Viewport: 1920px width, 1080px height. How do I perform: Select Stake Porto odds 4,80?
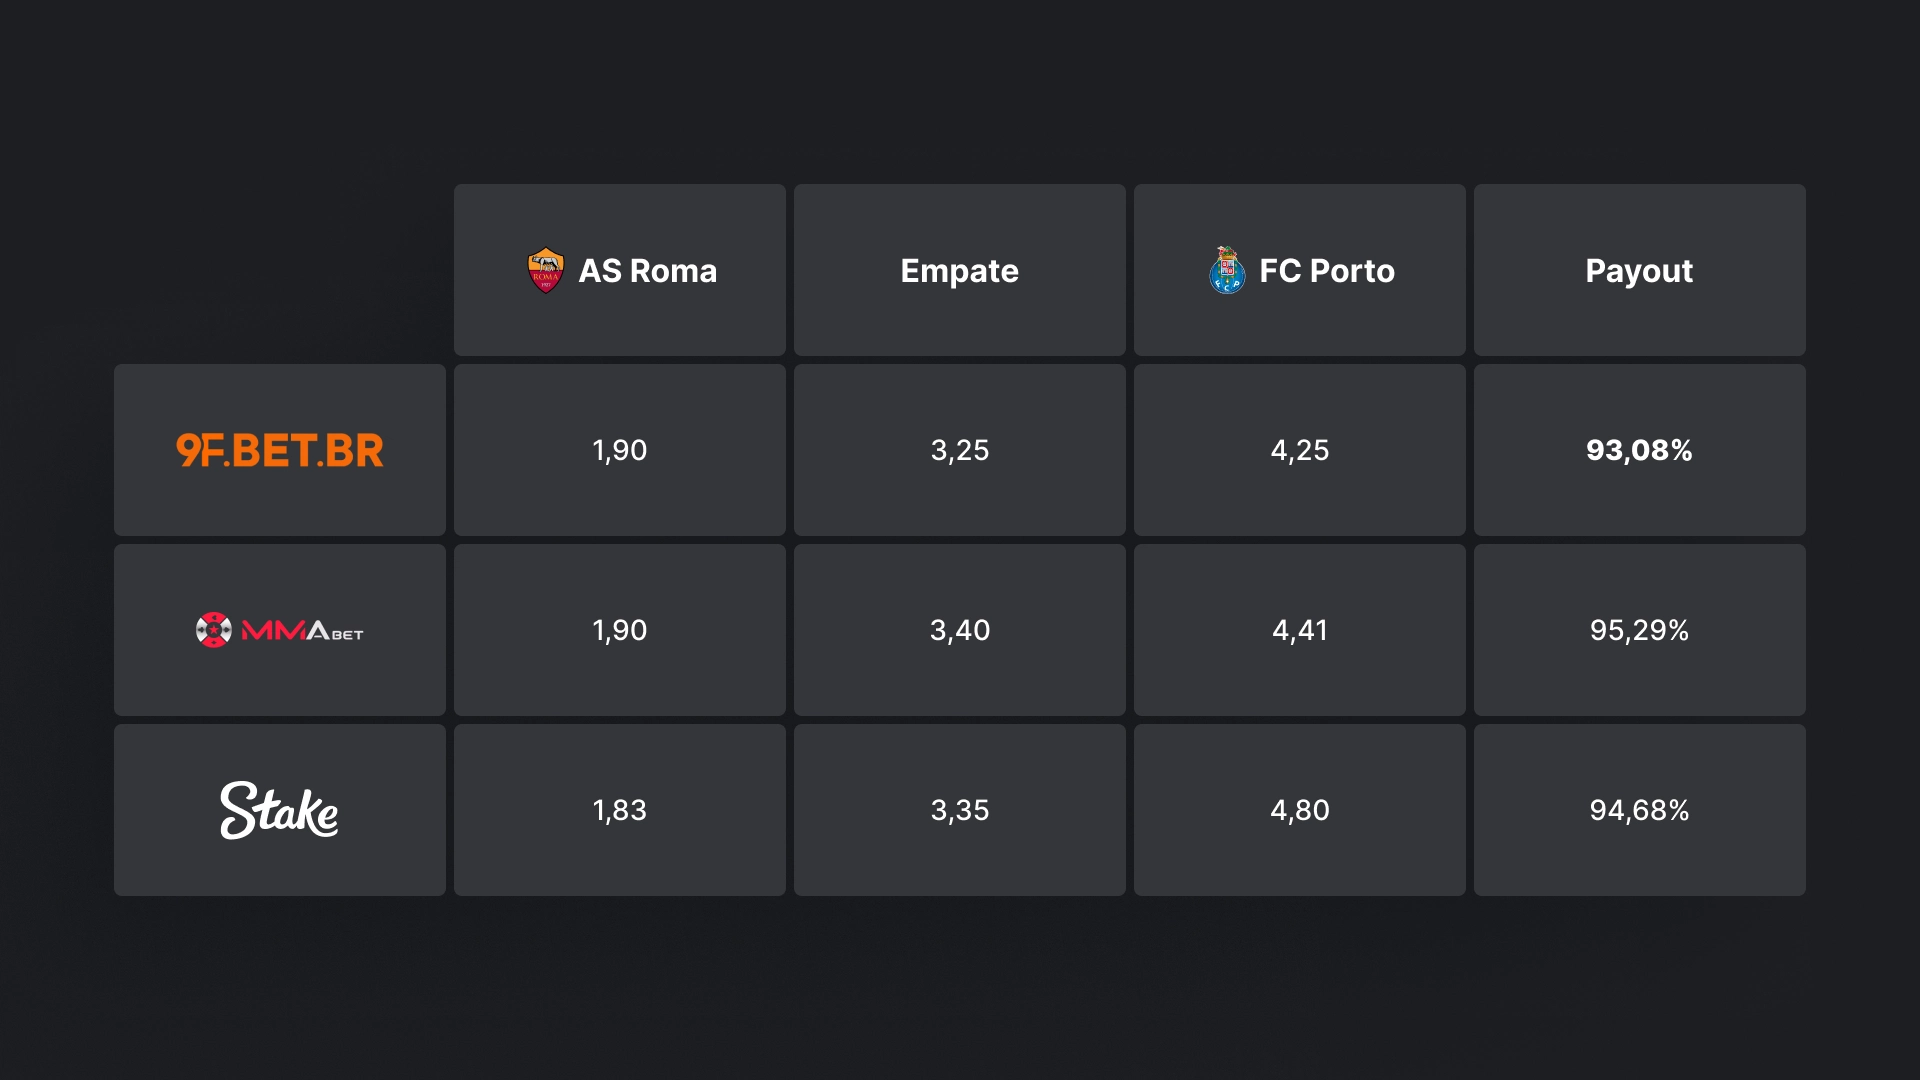(1300, 810)
